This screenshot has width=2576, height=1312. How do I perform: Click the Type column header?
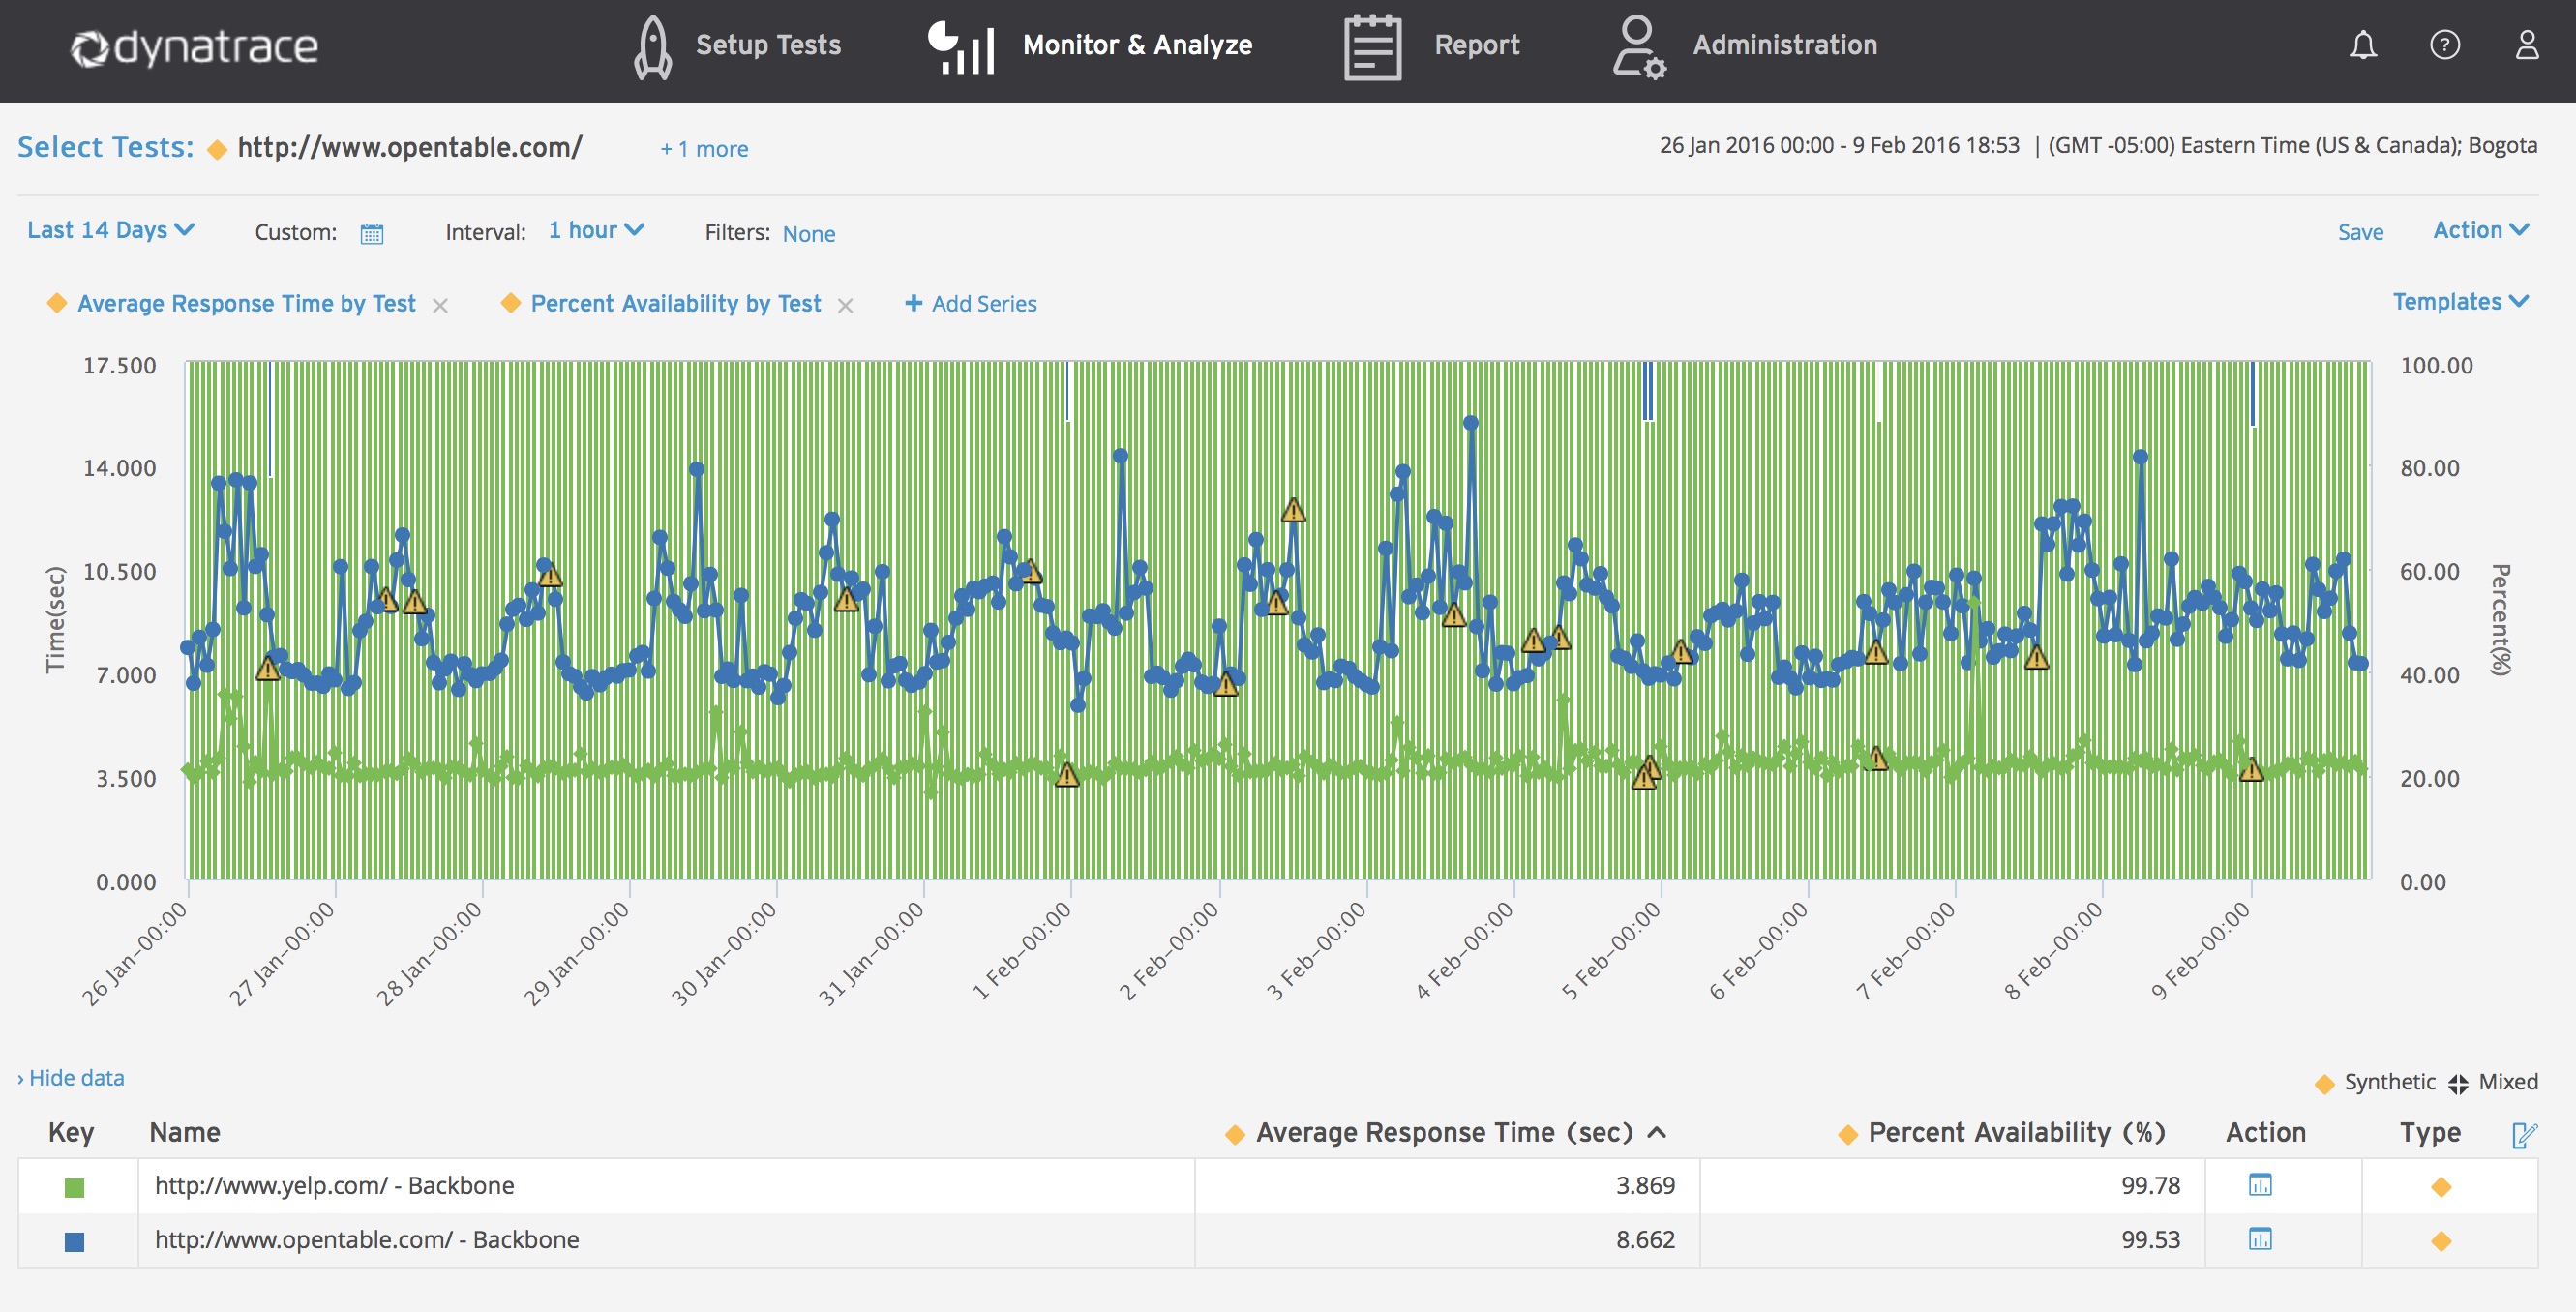[x=2430, y=1132]
